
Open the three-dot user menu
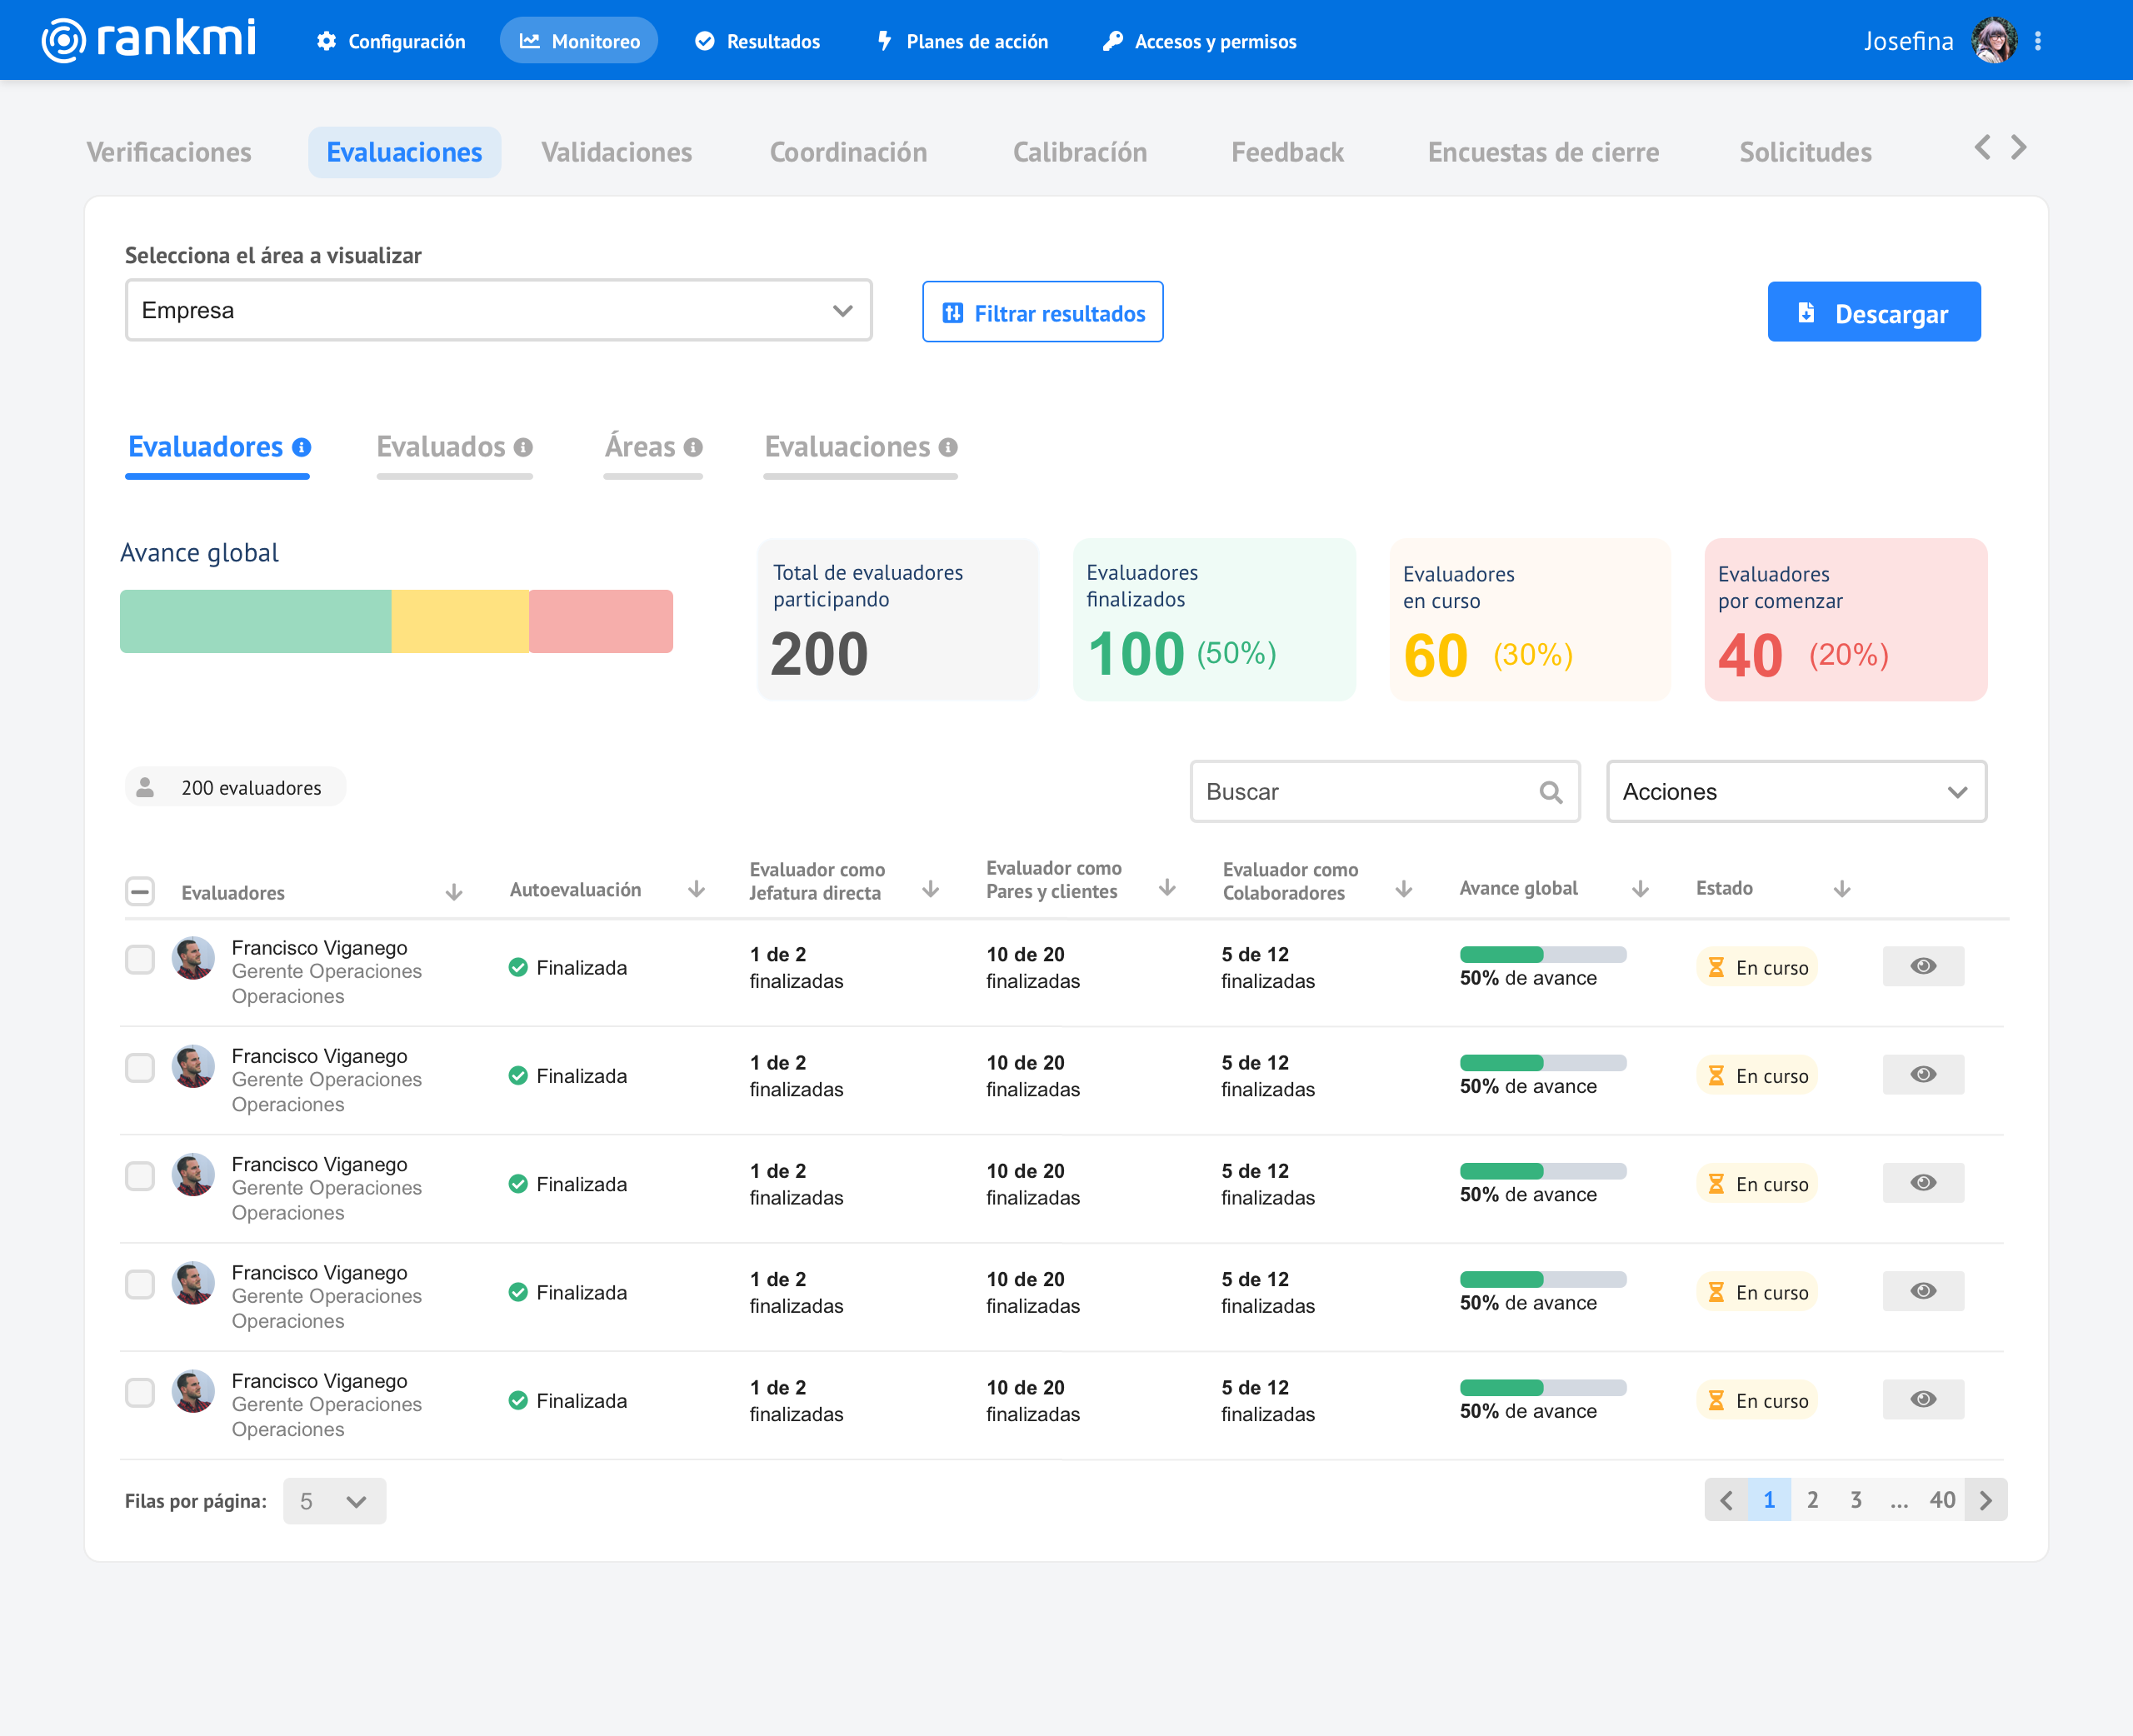(2038, 41)
